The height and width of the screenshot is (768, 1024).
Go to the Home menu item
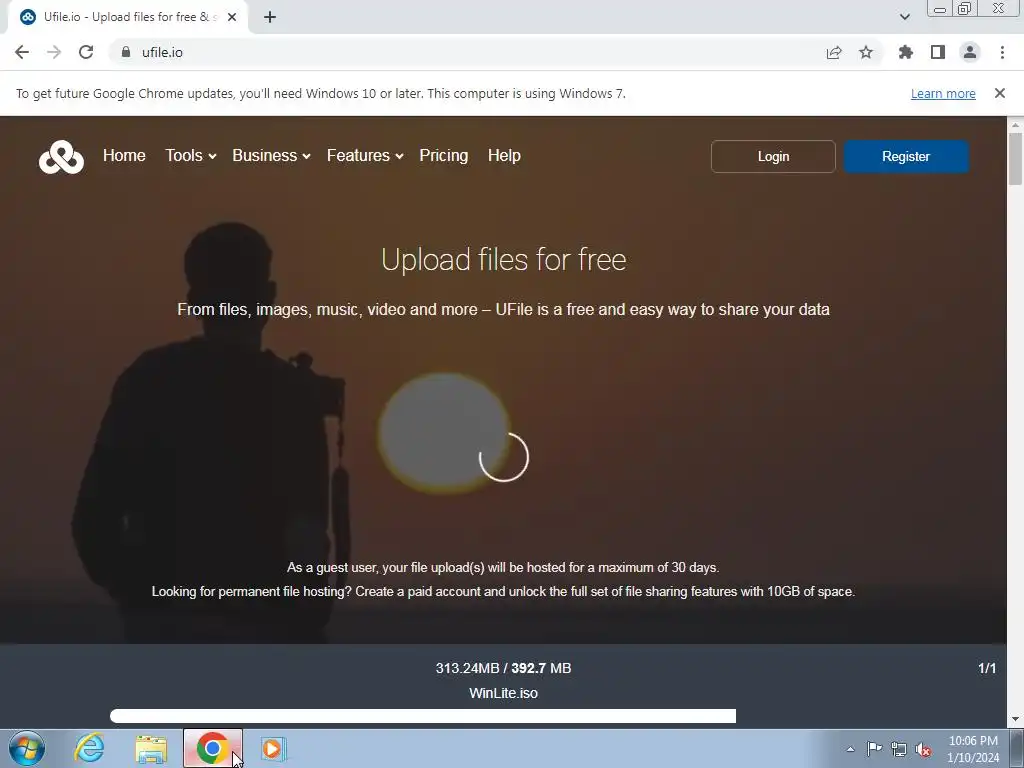[124, 155]
